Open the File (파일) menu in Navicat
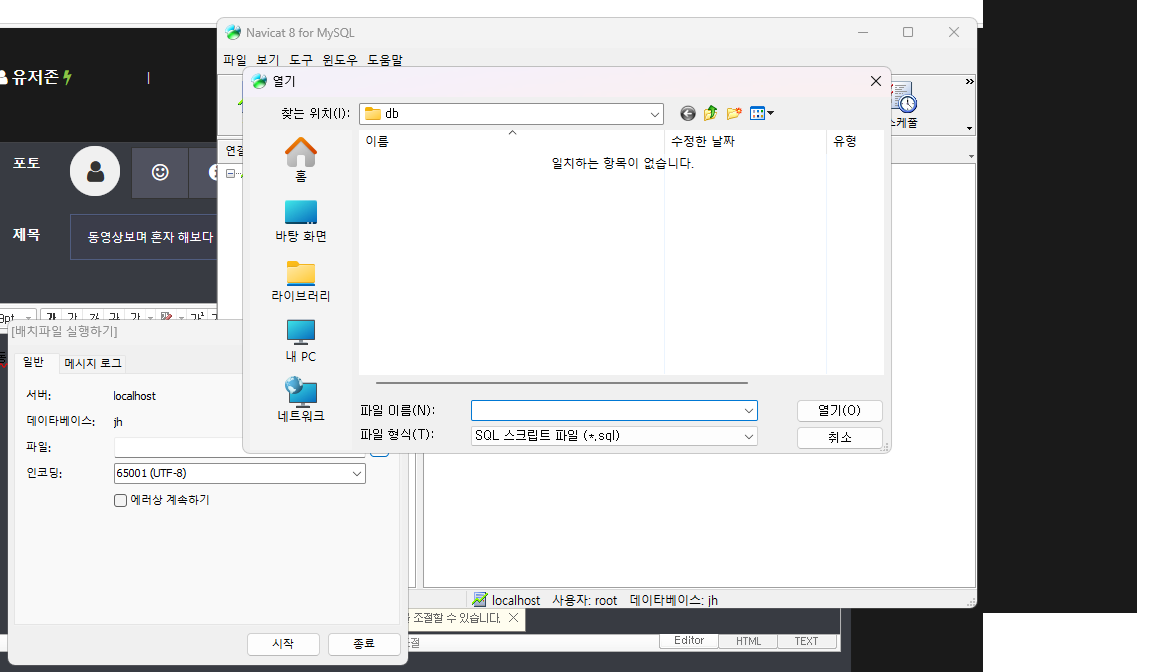1152x672 pixels. (234, 59)
